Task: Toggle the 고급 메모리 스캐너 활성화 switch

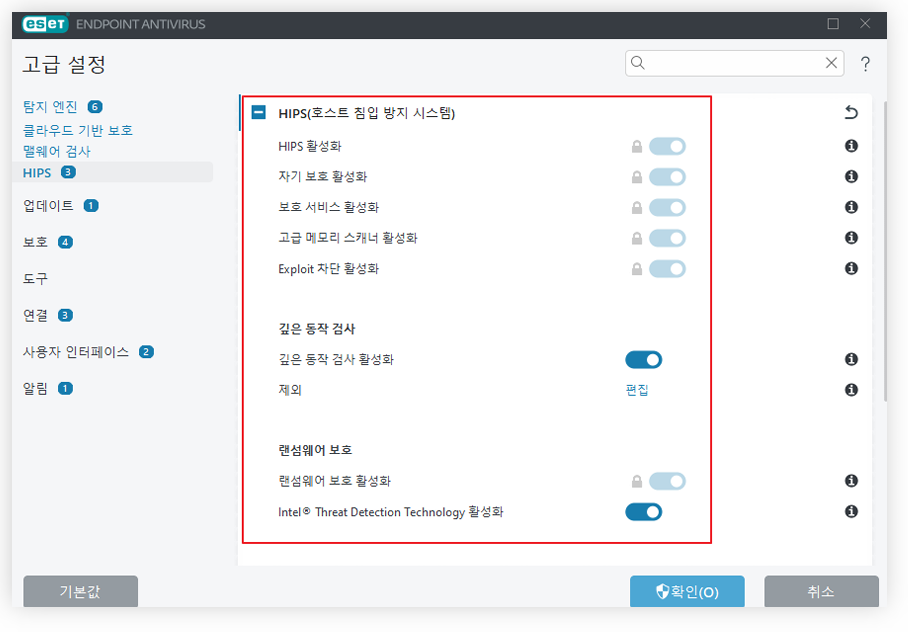Action: (667, 238)
